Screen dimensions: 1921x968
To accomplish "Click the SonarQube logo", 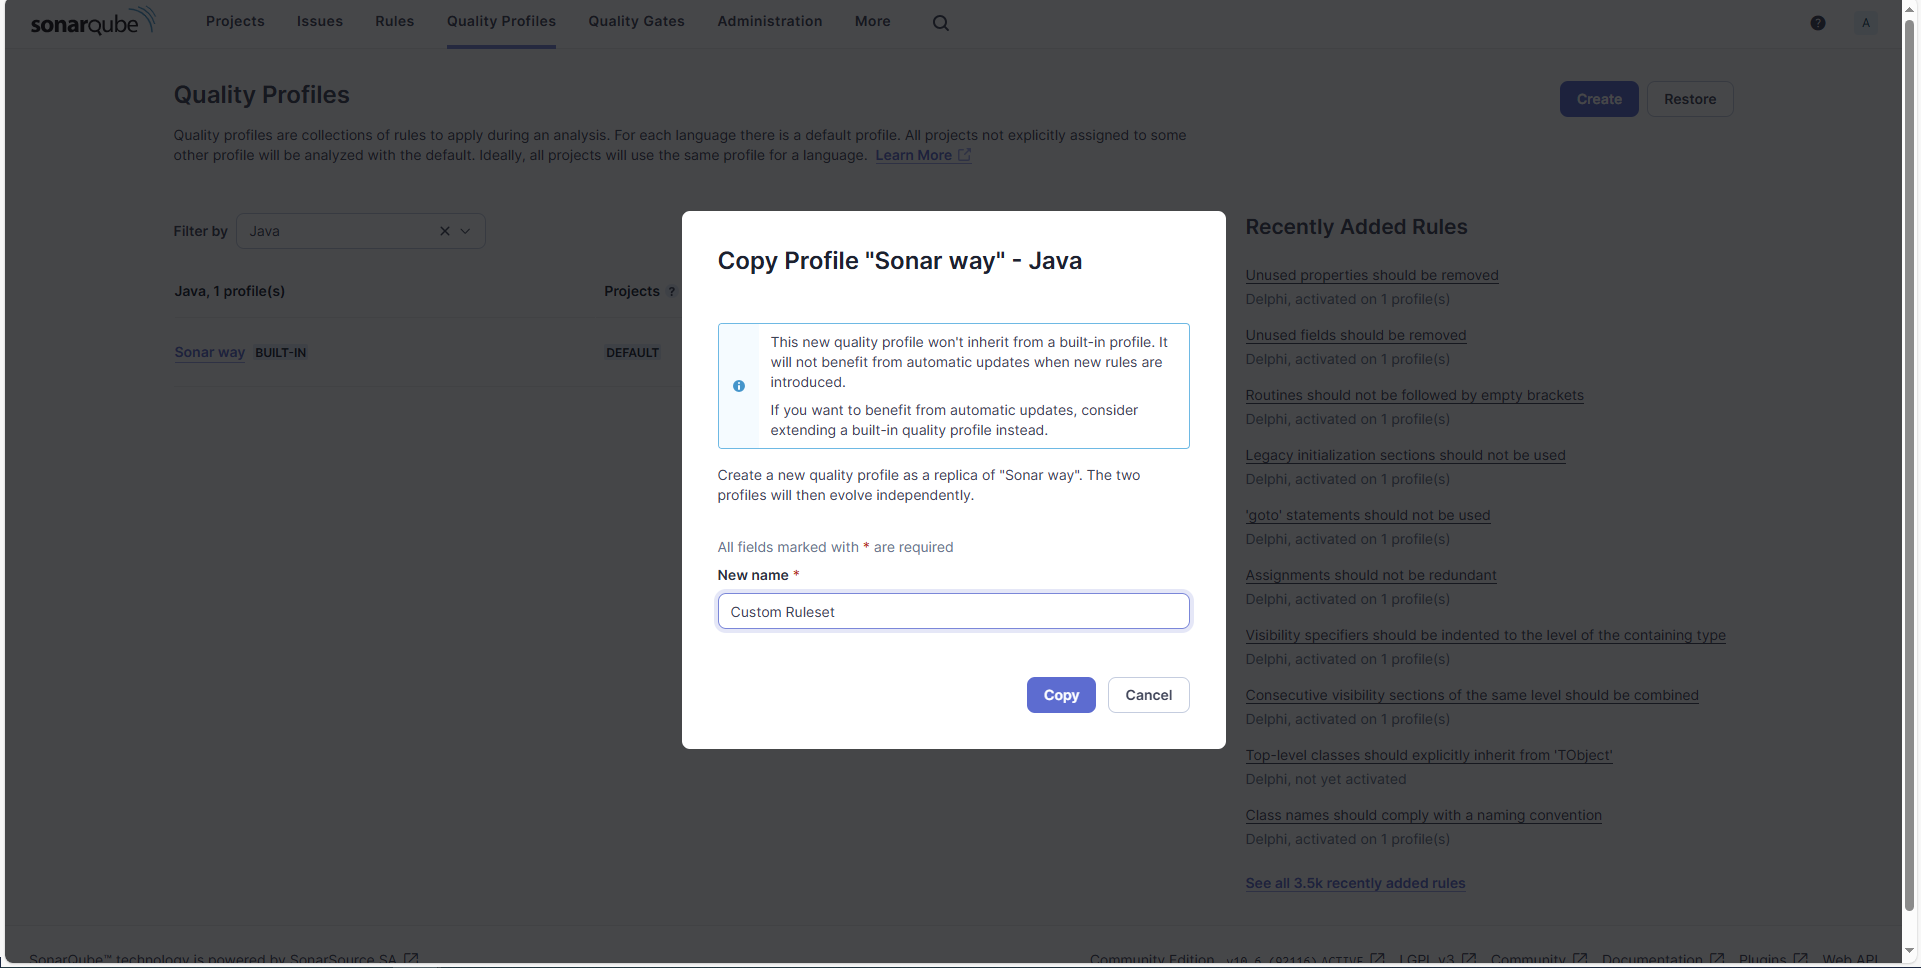I will 93,21.
